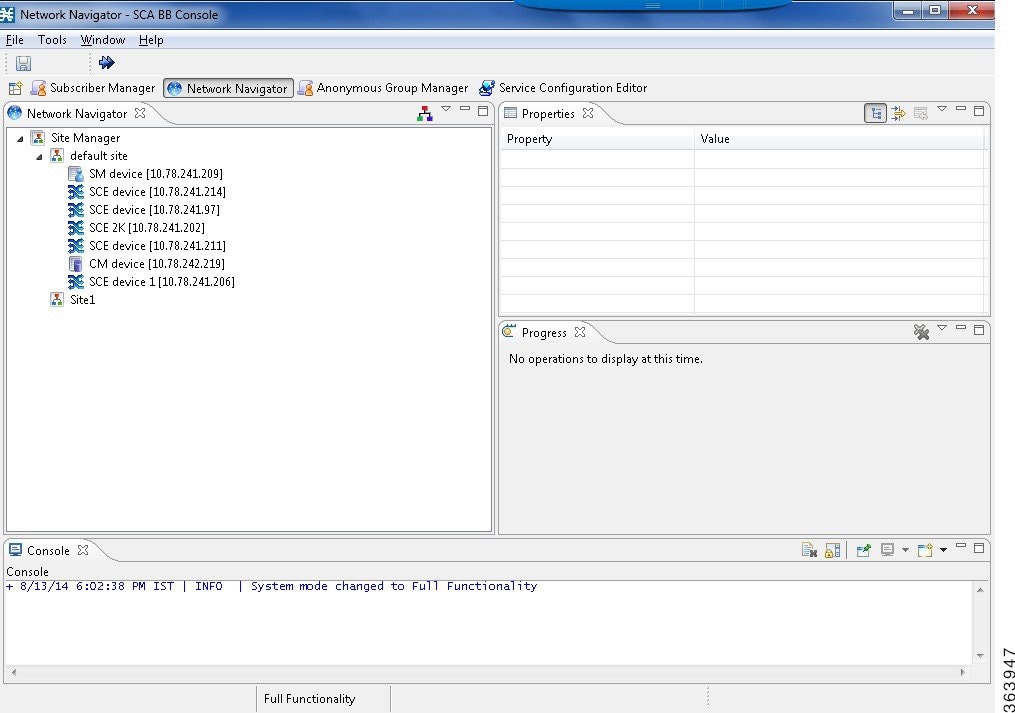Click the Show Categories icon in Properties
Screen dimensions: 1015x713
[876, 113]
